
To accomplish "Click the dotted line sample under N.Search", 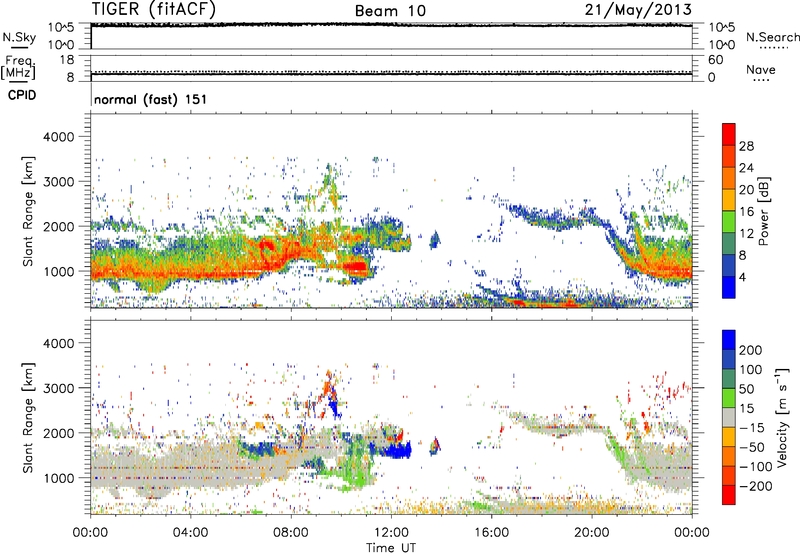I will click(x=773, y=48).
